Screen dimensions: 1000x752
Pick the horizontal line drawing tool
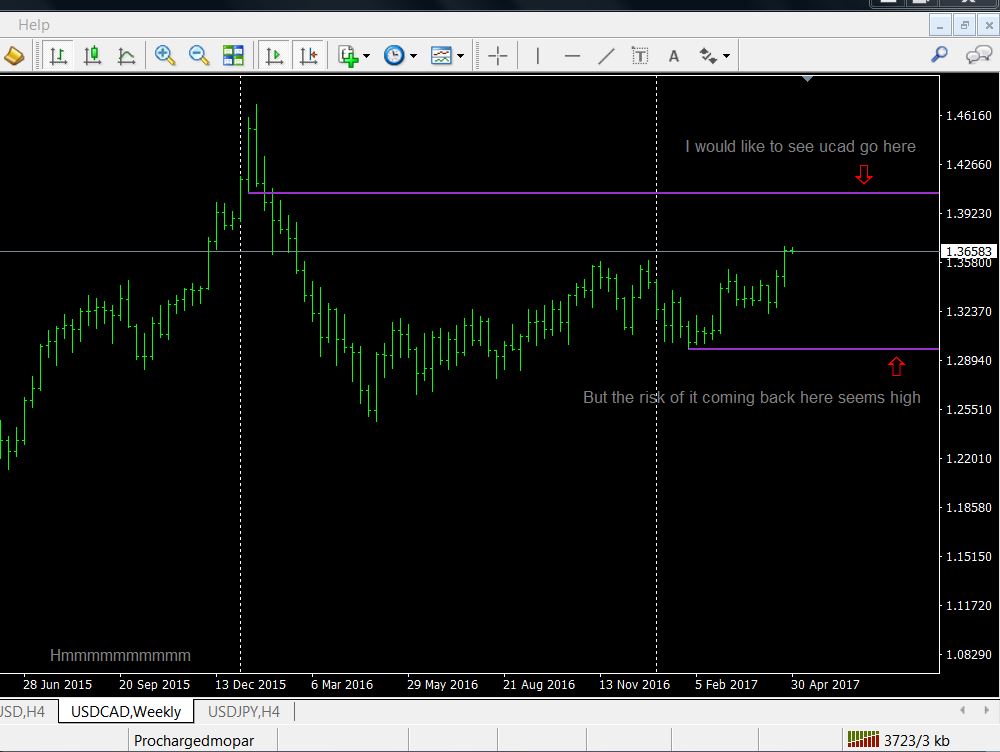point(572,56)
